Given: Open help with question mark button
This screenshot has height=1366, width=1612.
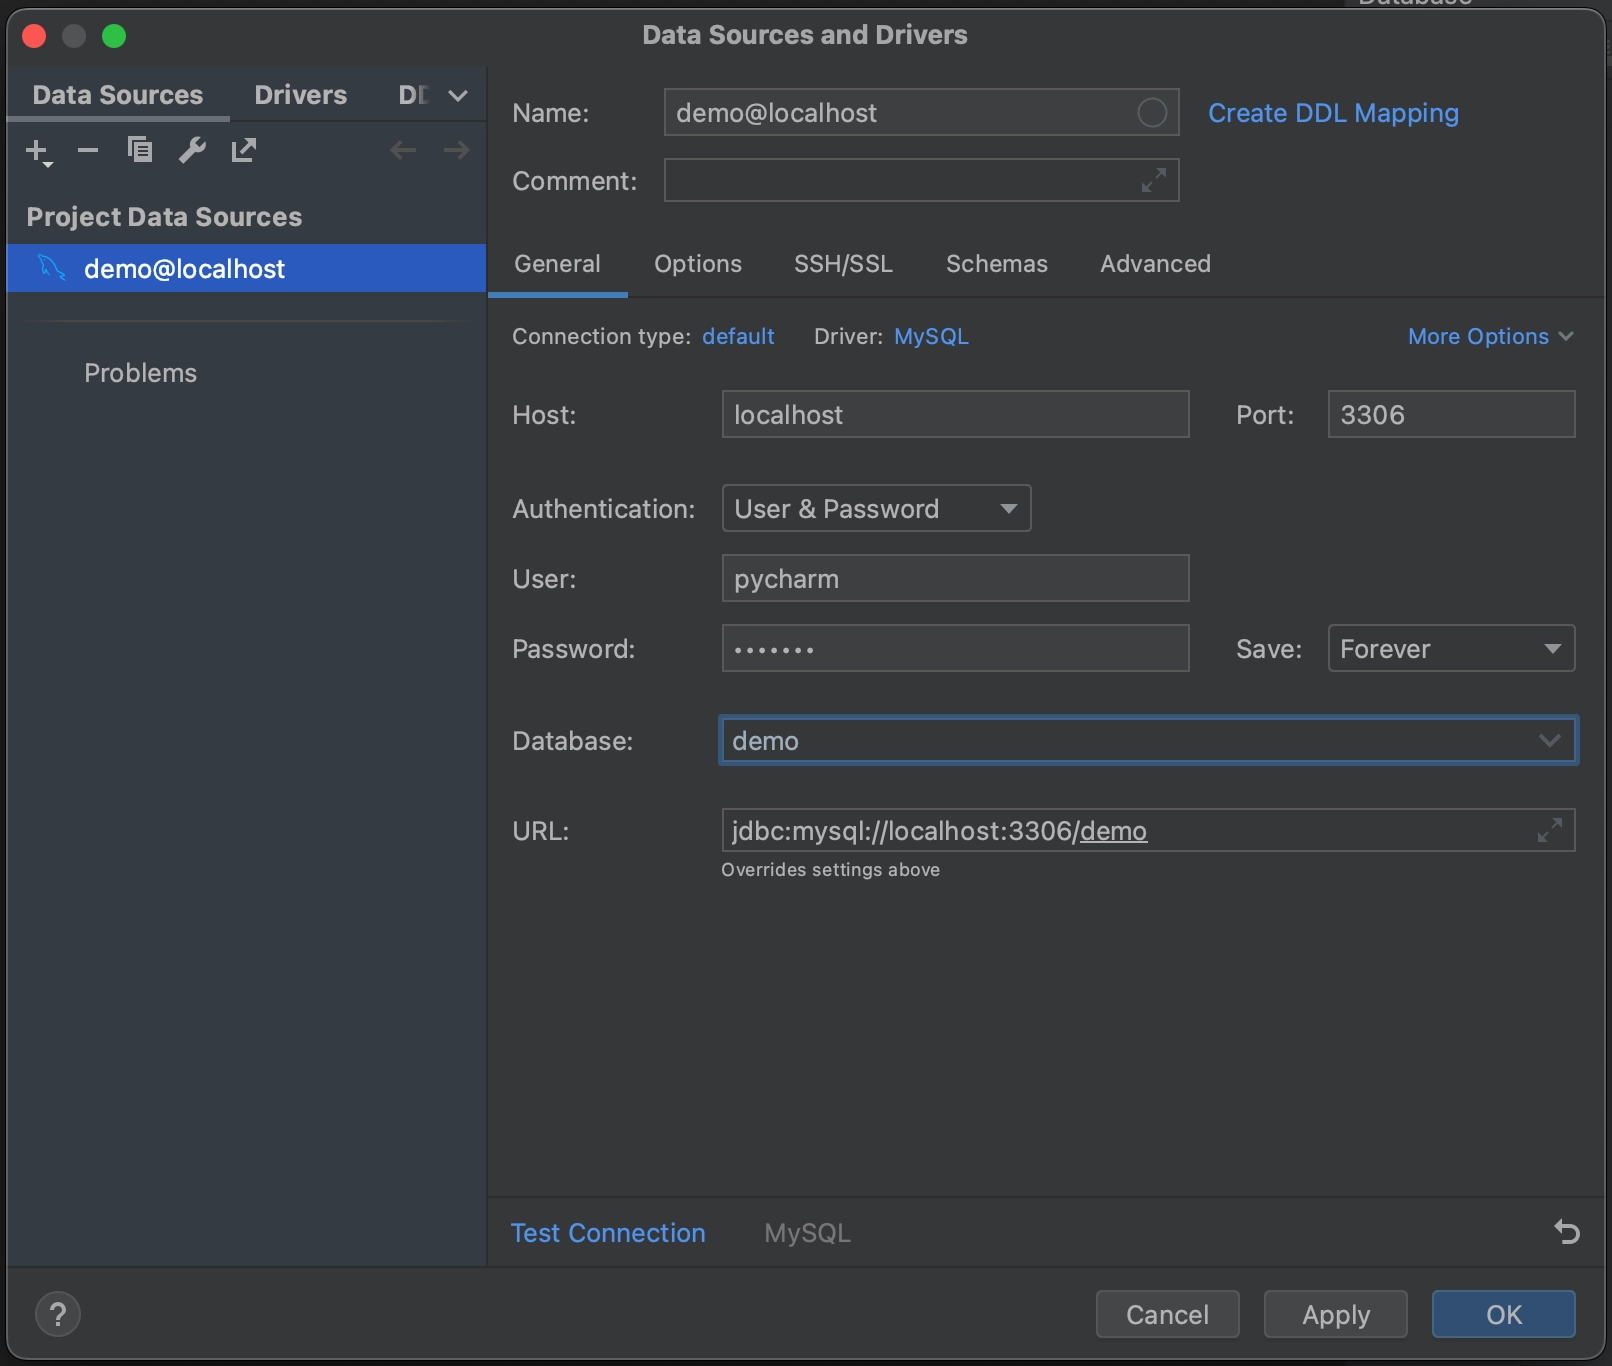Looking at the screenshot, I should tap(58, 1314).
